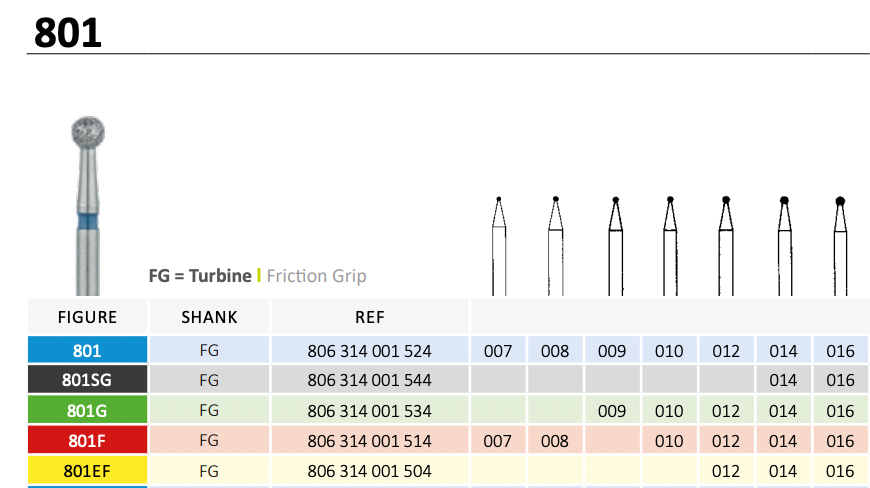870x488 pixels.
Task: Click the FG = Turbine Friction Grip legend
Action: click(257, 276)
